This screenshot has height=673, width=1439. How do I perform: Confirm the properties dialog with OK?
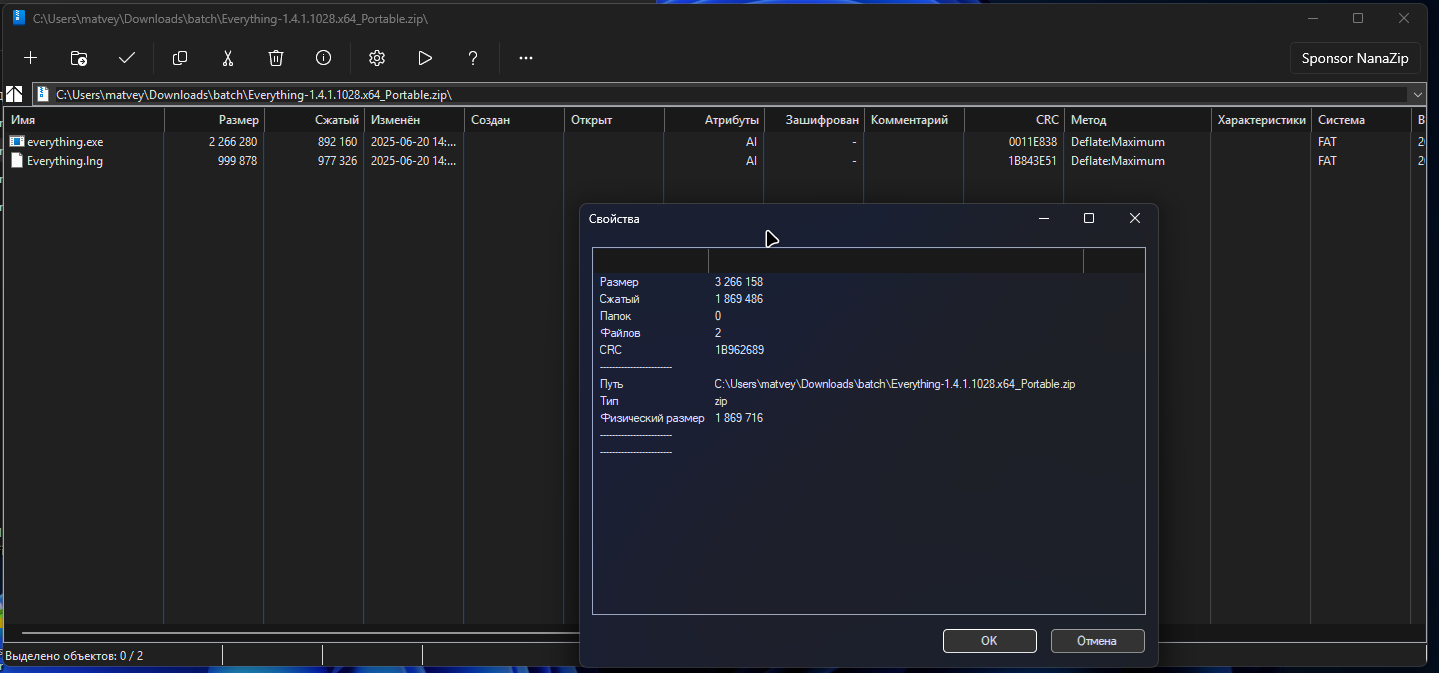click(x=989, y=641)
